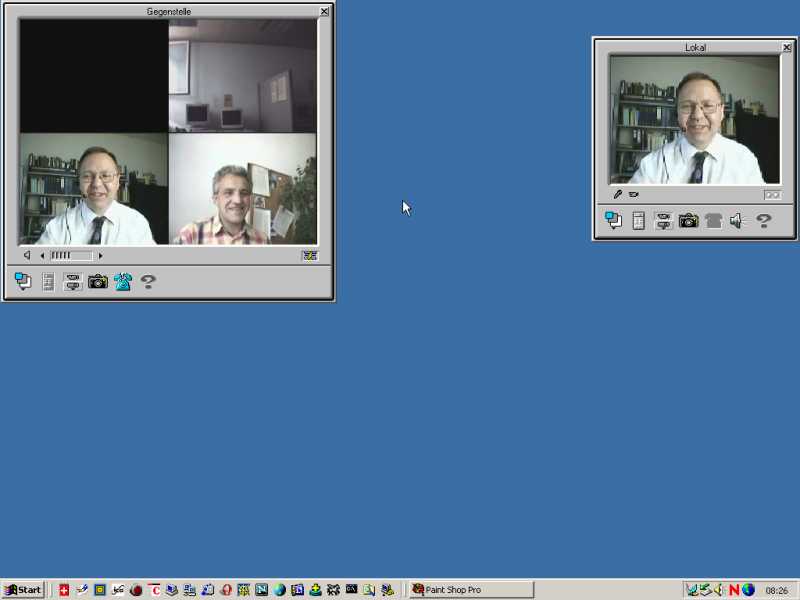This screenshot has height=600, width=800.
Task: Click the red N icon in system tray
Action: click(734, 590)
